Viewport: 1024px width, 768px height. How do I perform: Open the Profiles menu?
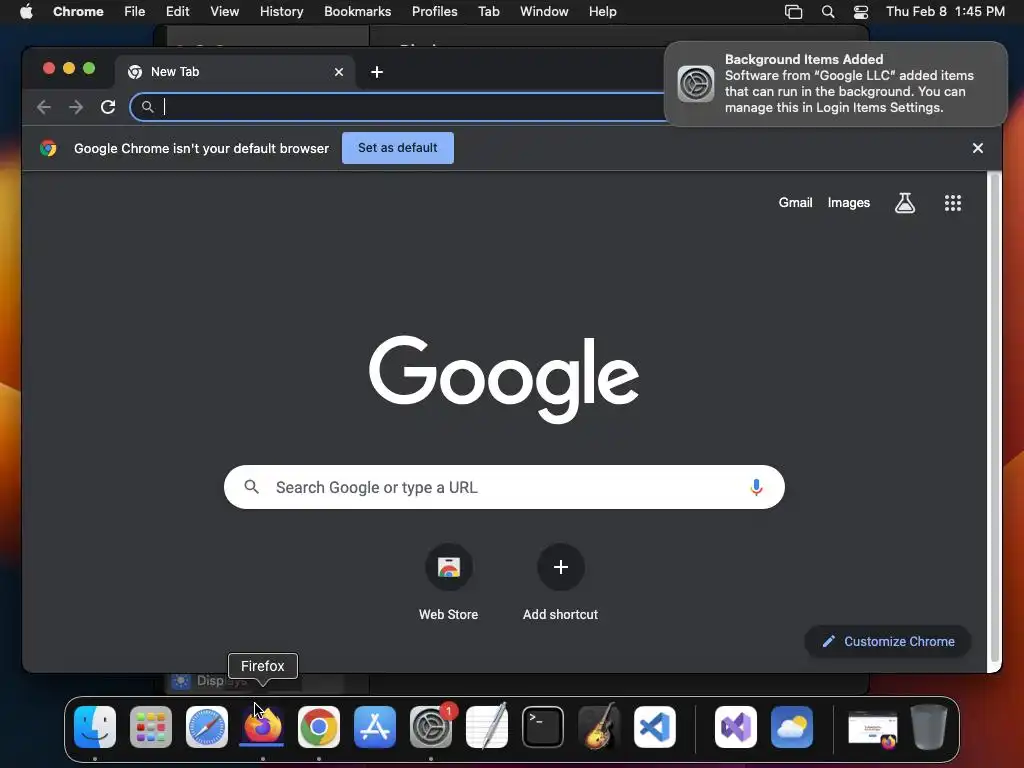tap(434, 12)
